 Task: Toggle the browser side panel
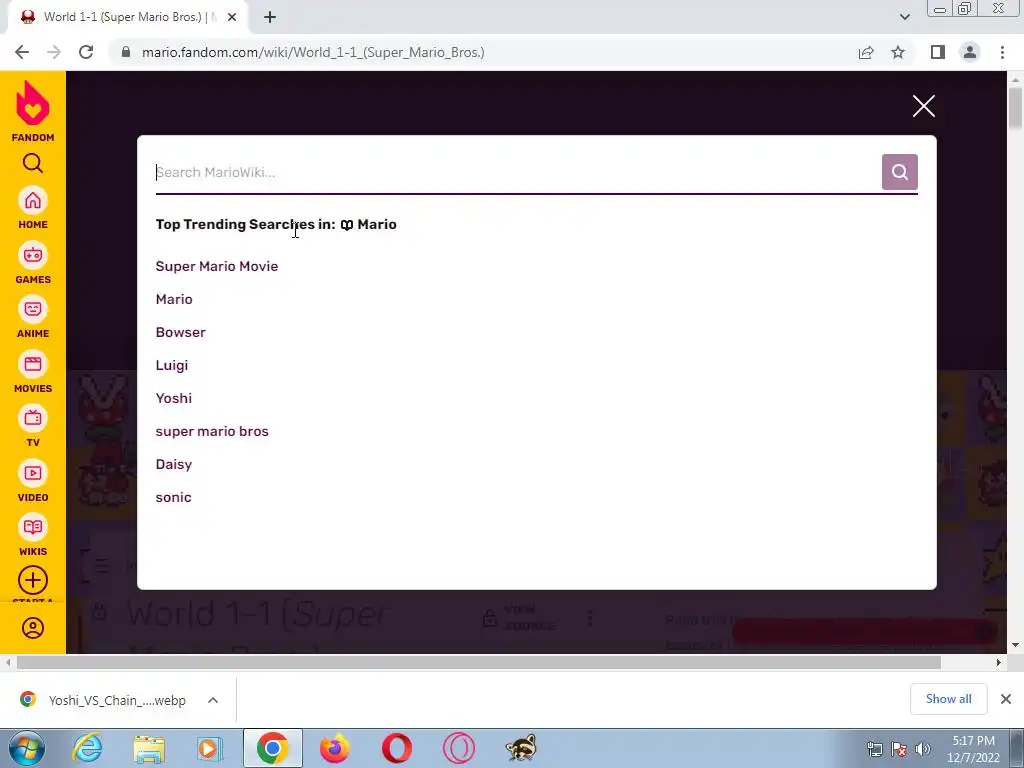click(x=938, y=52)
